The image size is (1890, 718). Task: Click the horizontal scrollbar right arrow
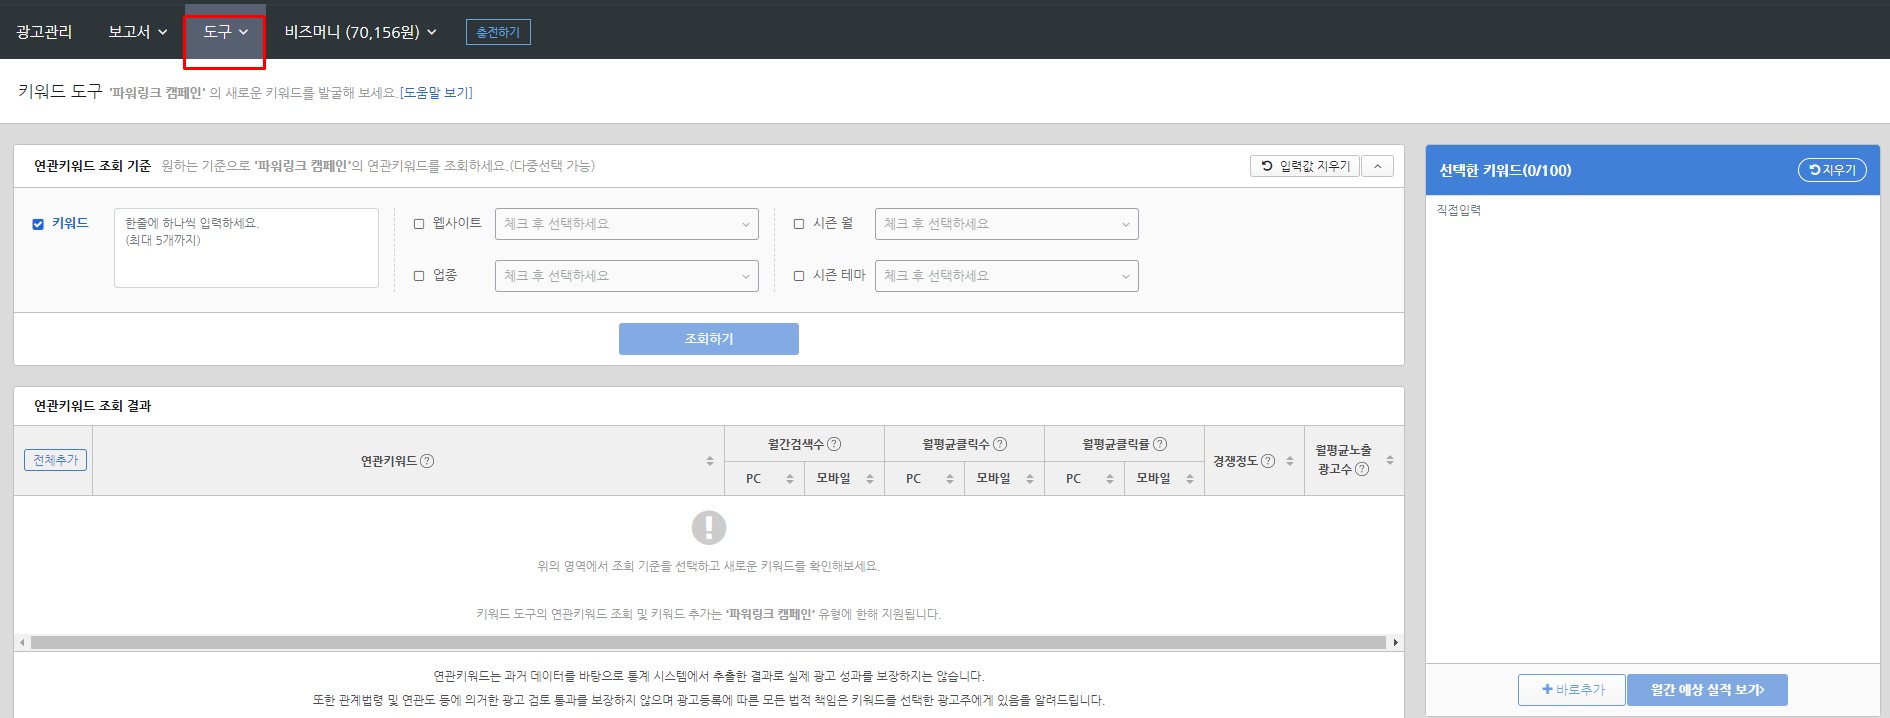[1396, 642]
